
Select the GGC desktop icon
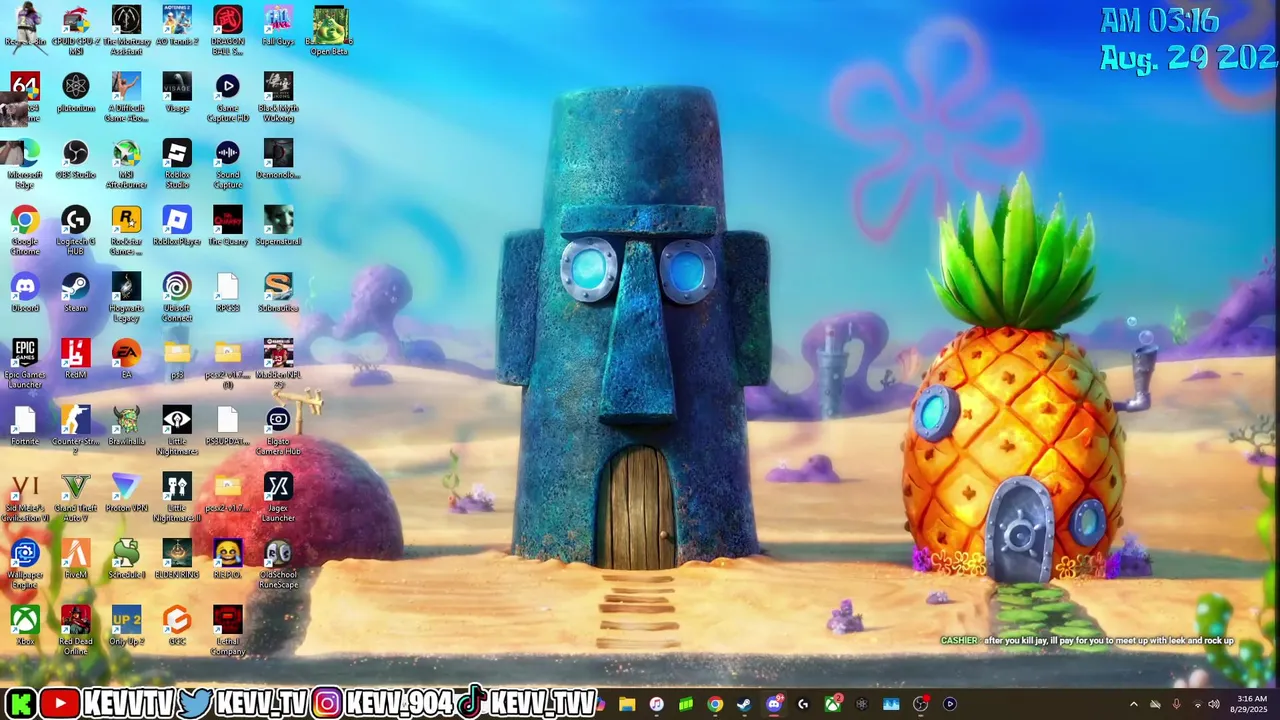pyautogui.click(x=177, y=626)
